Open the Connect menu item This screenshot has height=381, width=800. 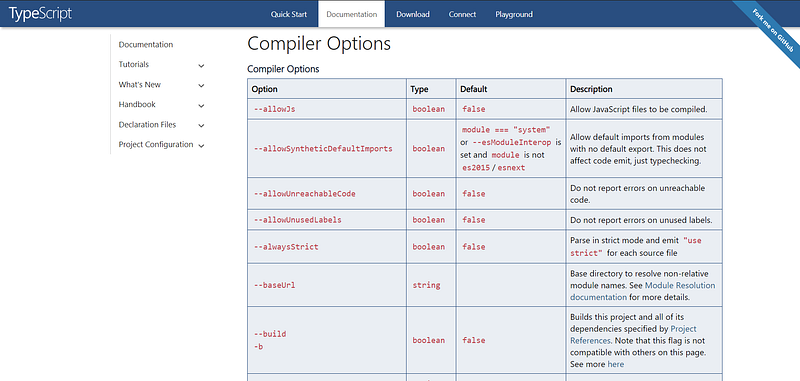click(462, 14)
